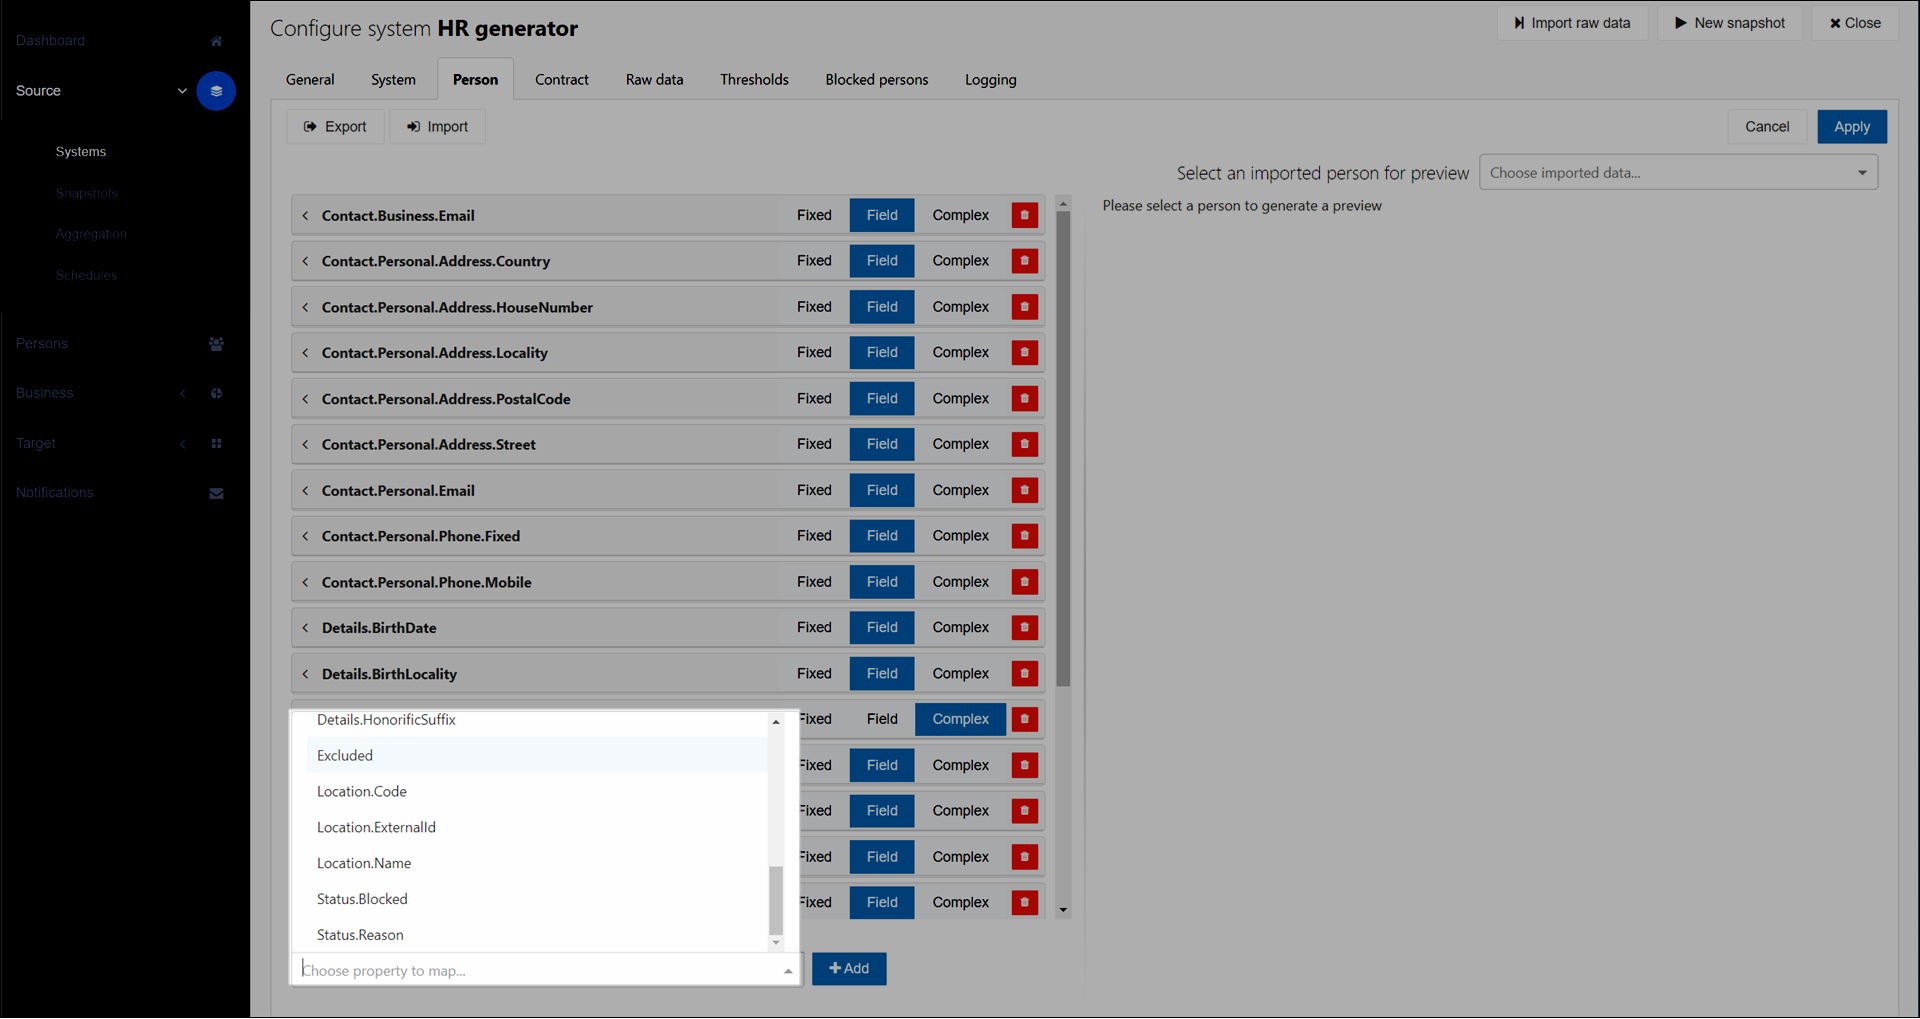Delete the Contact.Personal.Address.Country mapping
1920x1019 pixels.
[x=1024, y=261]
